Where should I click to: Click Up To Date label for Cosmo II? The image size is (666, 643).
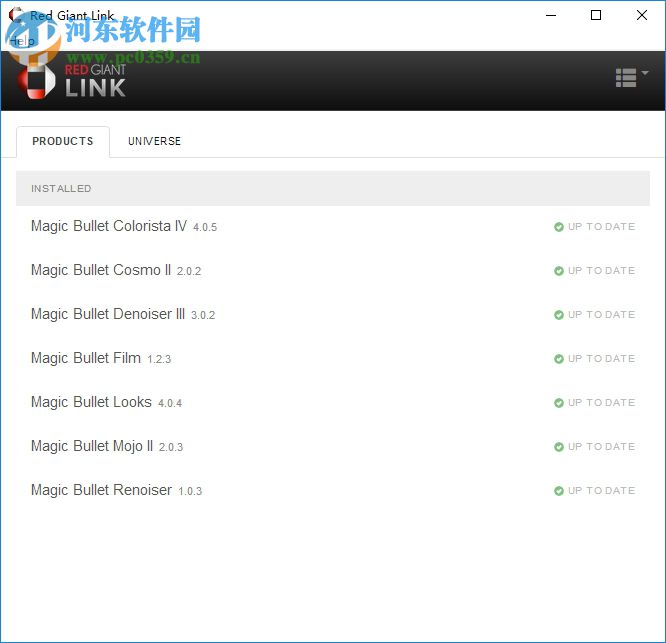pos(601,271)
